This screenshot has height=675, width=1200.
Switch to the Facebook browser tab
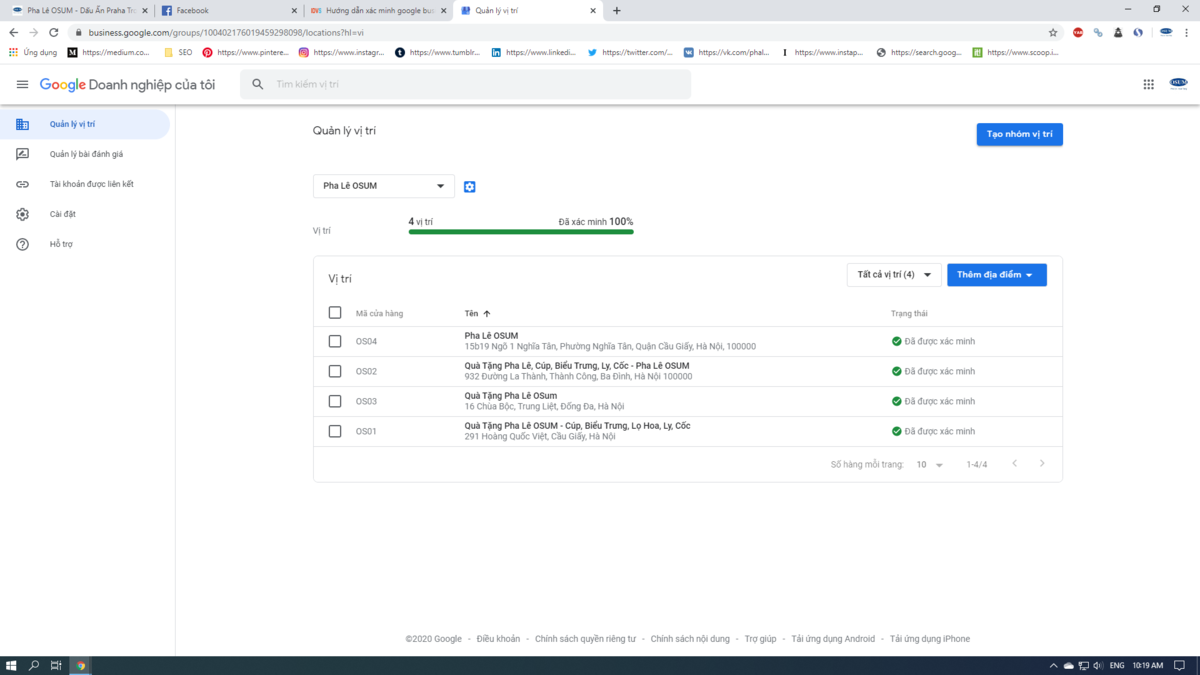229,11
